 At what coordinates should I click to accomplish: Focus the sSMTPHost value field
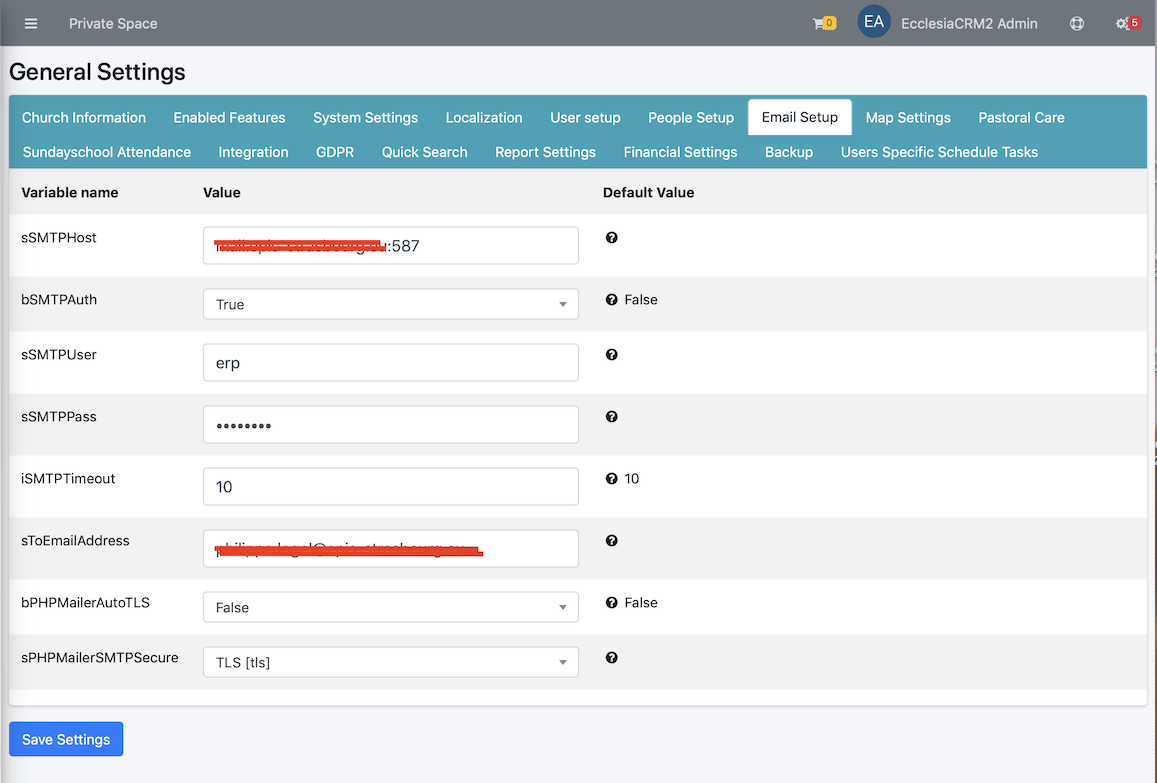coord(390,245)
